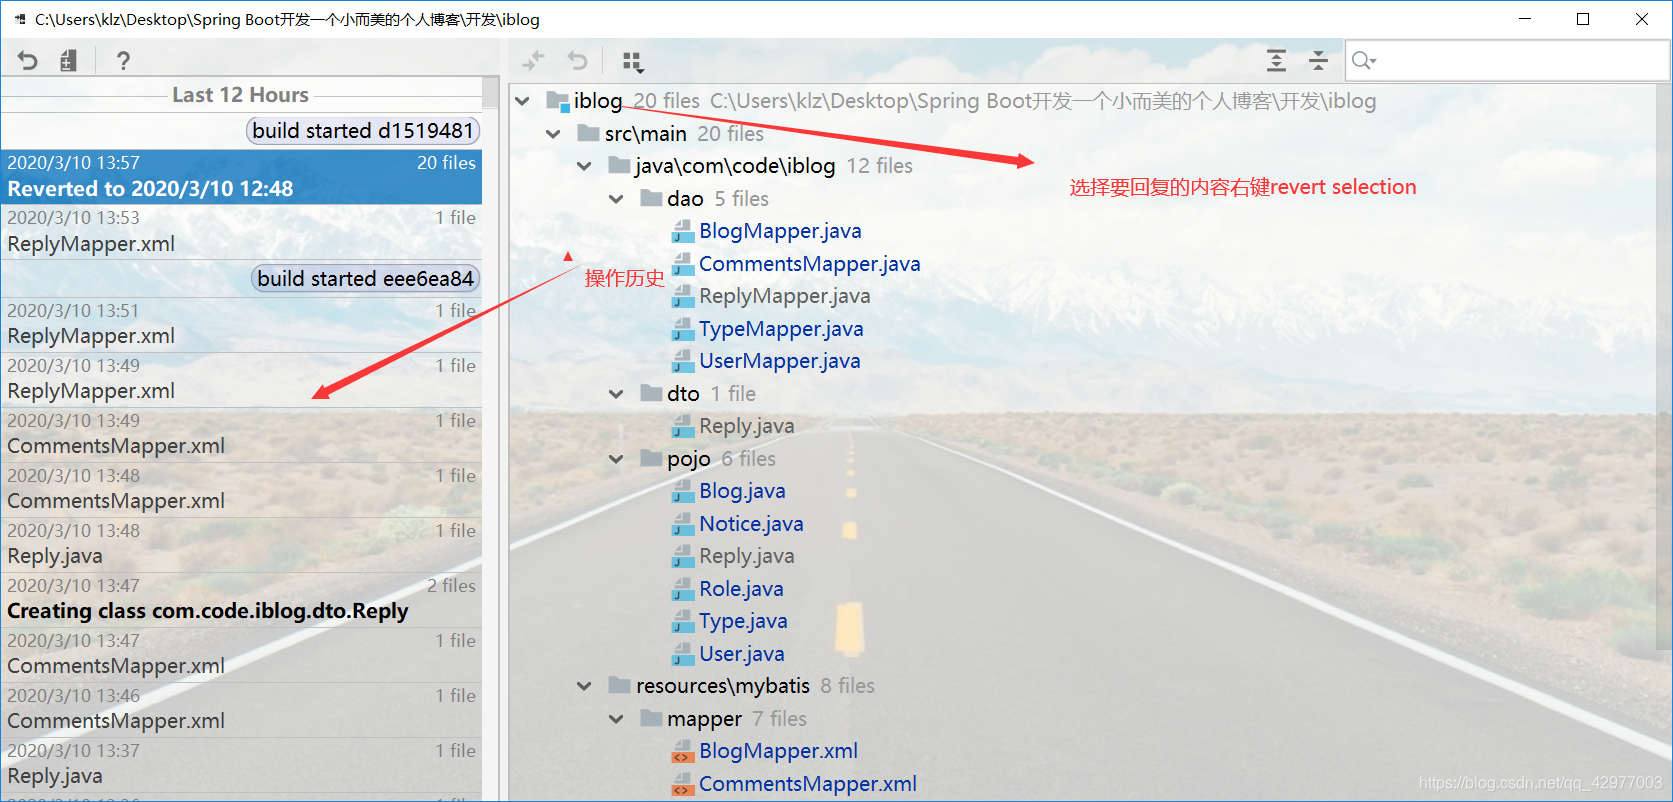The image size is (1673, 802).
Task: Collapse the src\main folder node
Action: click(x=553, y=134)
